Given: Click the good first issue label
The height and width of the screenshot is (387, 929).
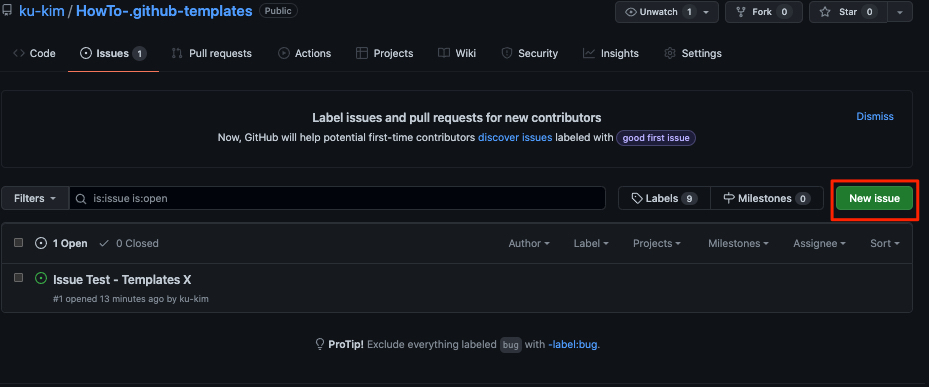Looking at the screenshot, I should point(656,138).
